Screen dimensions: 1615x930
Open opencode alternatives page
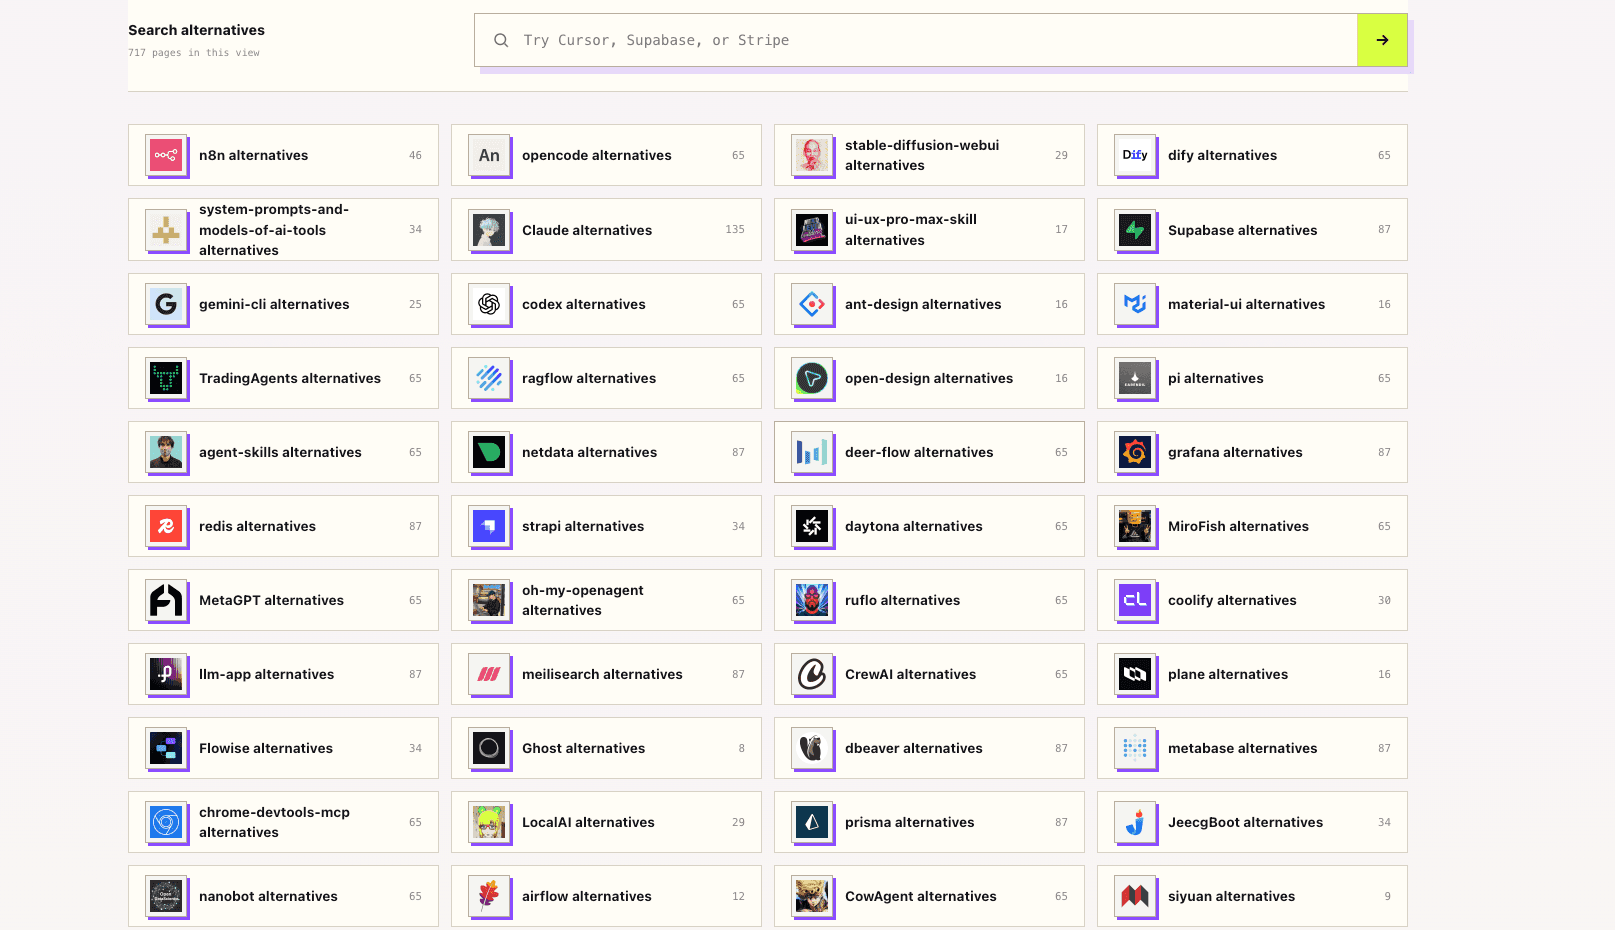coord(606,155)
